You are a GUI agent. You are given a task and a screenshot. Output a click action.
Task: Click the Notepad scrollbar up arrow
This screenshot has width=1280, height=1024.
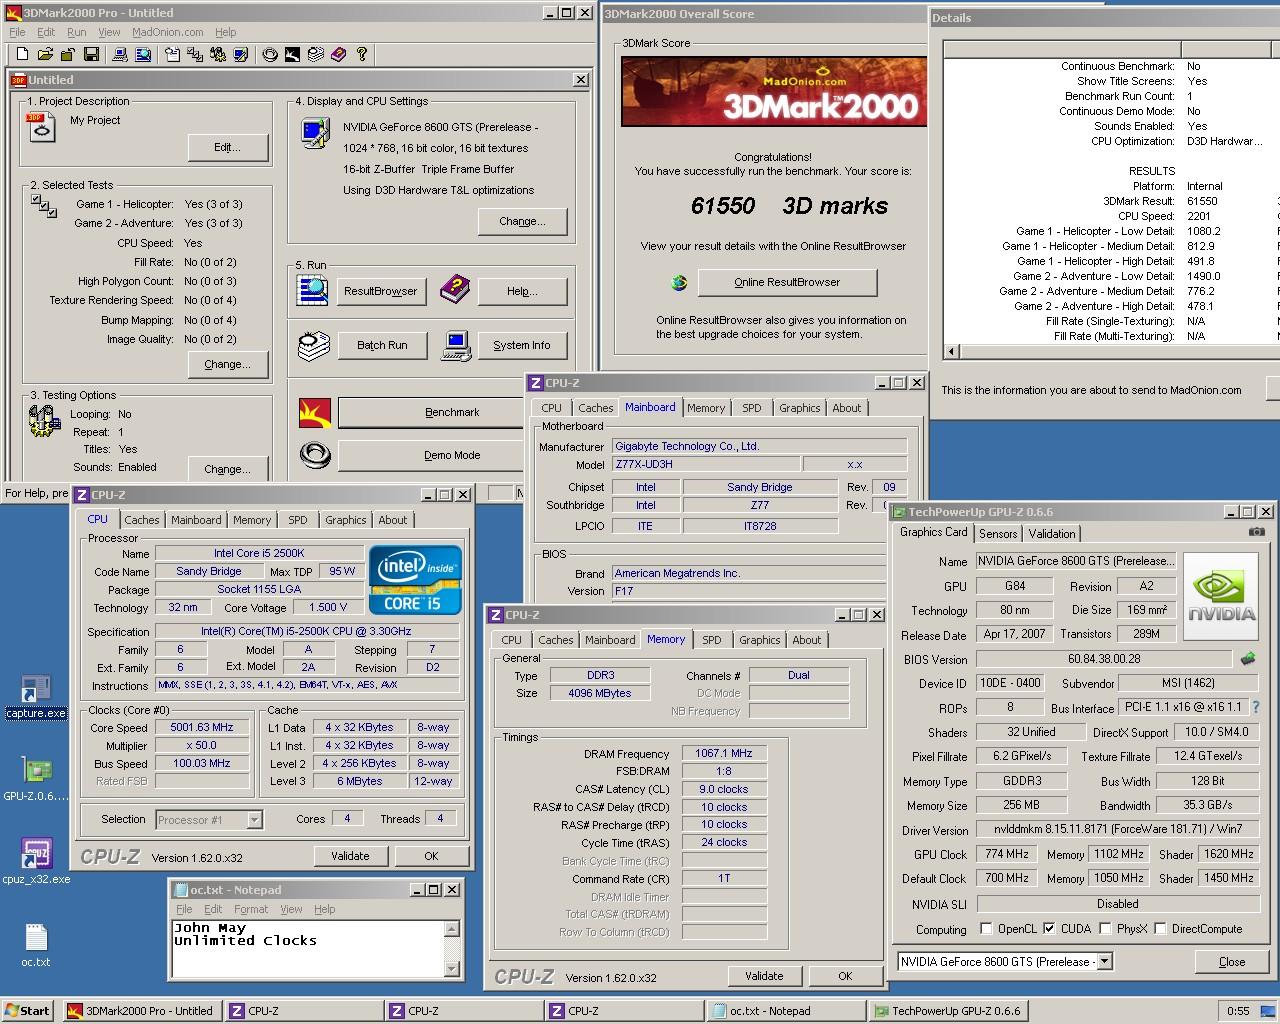click(451, 929)
